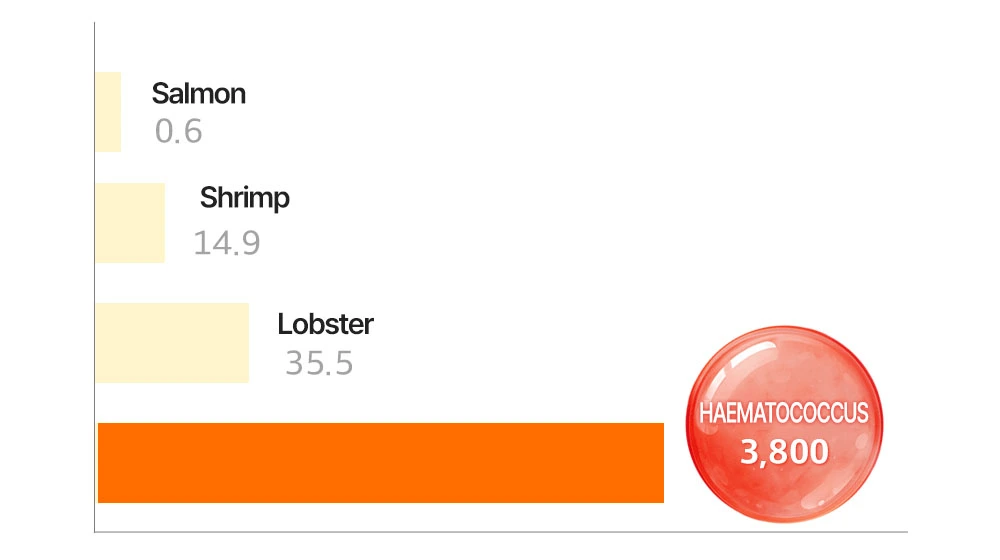Viewport: 1000px width, 560px height.
Task: Click the Lobster label
Action: coord(325,324)
